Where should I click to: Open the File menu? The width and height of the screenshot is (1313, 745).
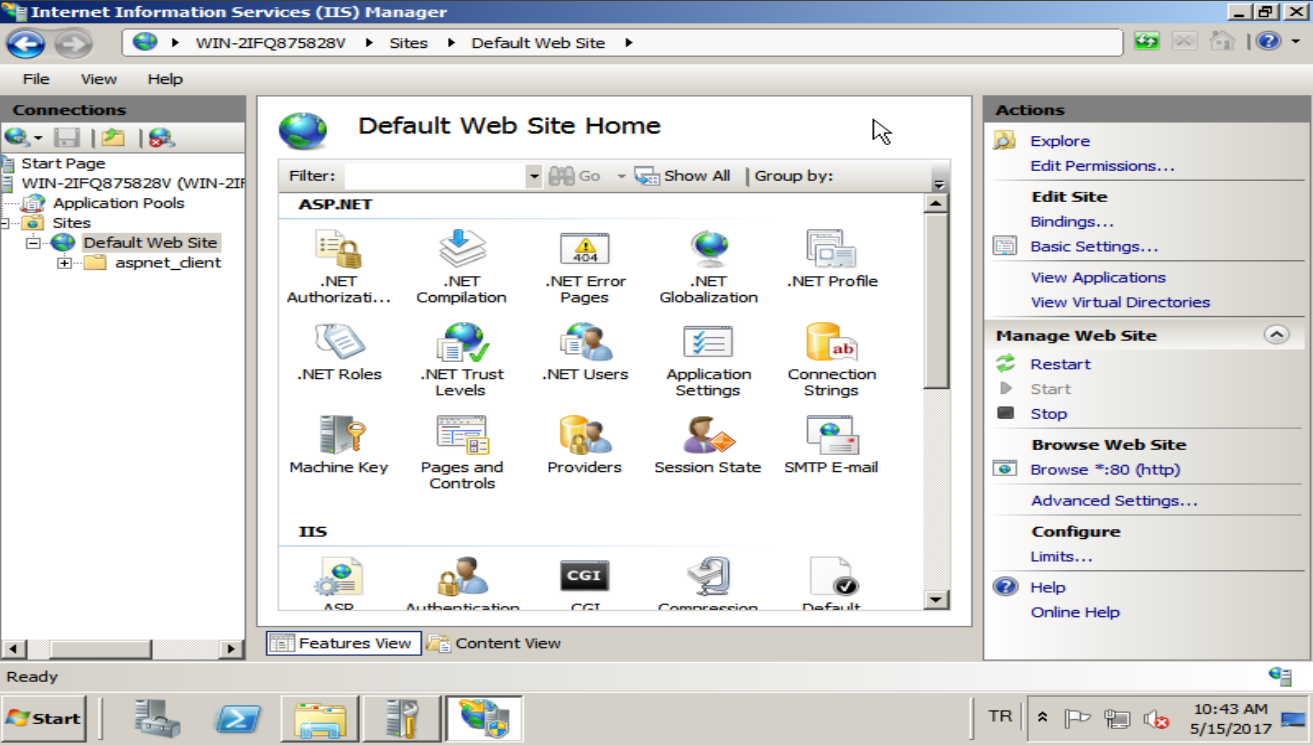pos(36,79)
